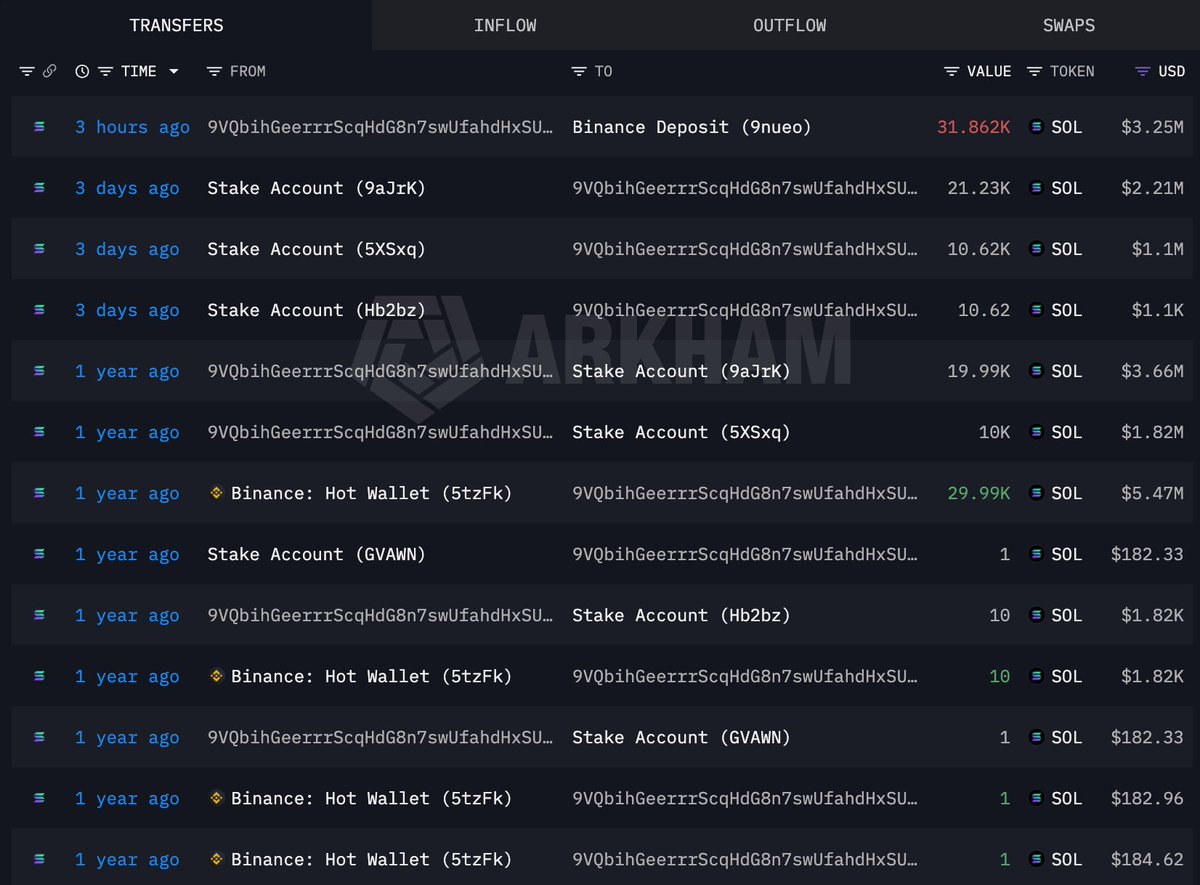Image resolution: width=1200 pixels, height=885 pixels.
Task: Open the TO column filter
Action: [x=579, y=71]
